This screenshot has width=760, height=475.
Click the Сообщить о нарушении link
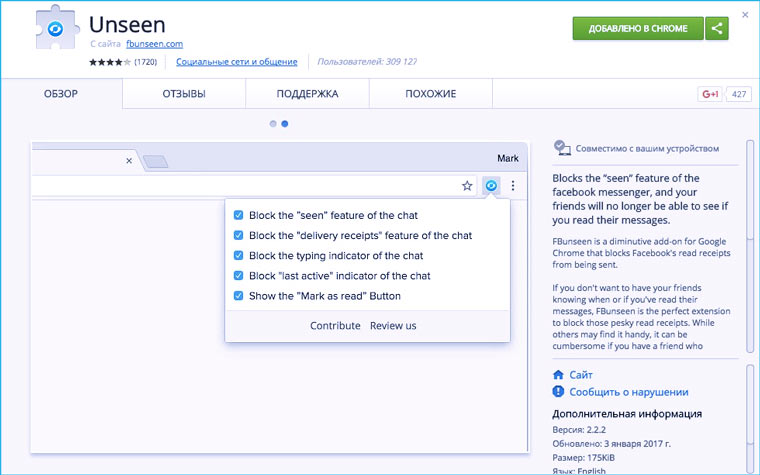[628, 393]
